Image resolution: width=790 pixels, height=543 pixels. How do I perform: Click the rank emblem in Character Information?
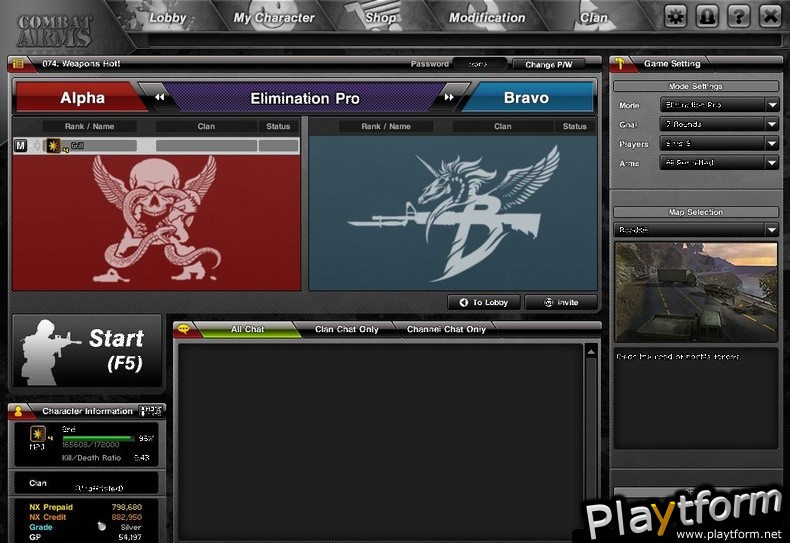tap(38, 434)
